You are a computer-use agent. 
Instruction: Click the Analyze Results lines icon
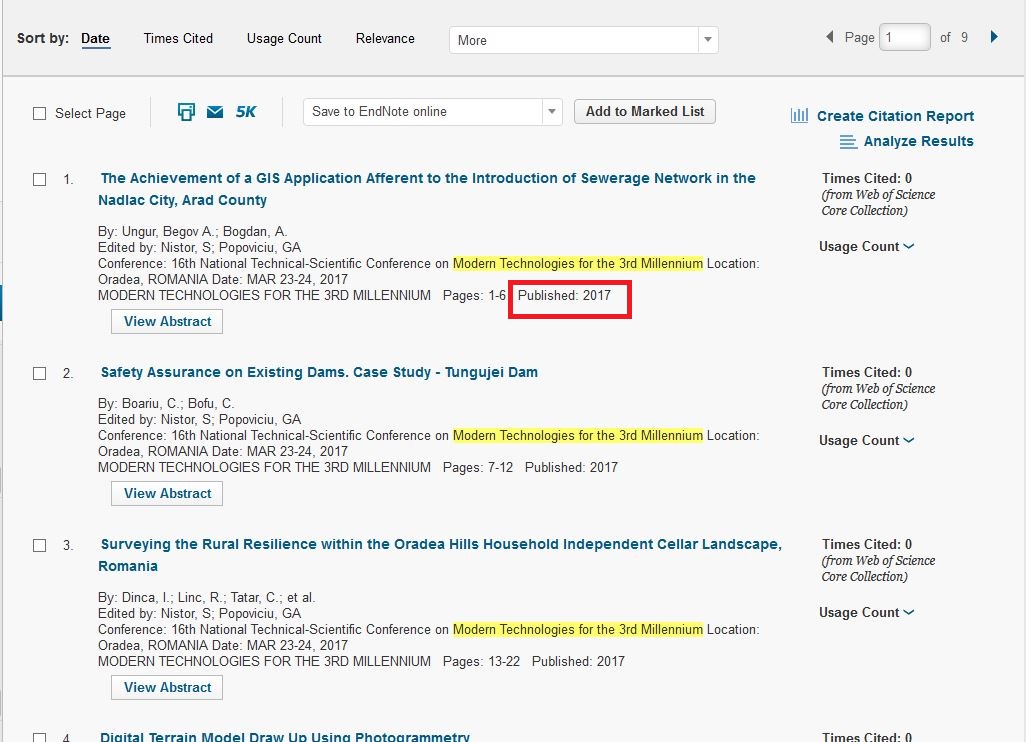[x=848, y=142]
